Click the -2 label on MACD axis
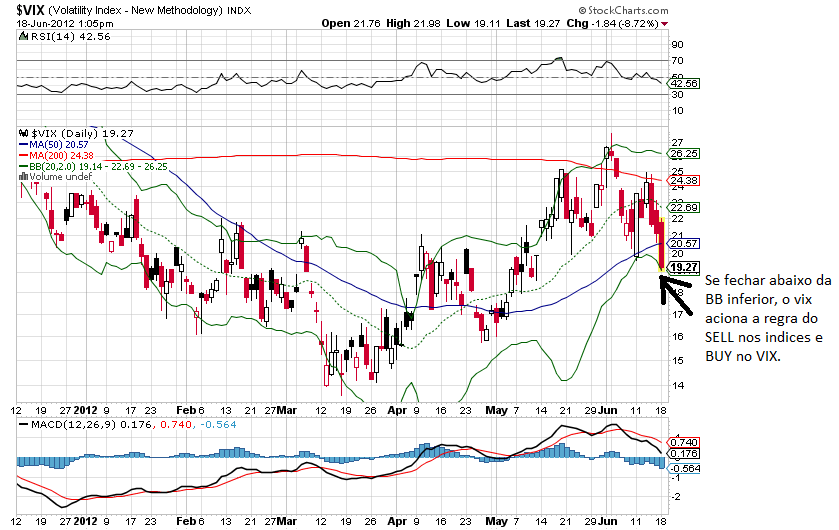Viewport: 839px width, 530px height. 676,497
